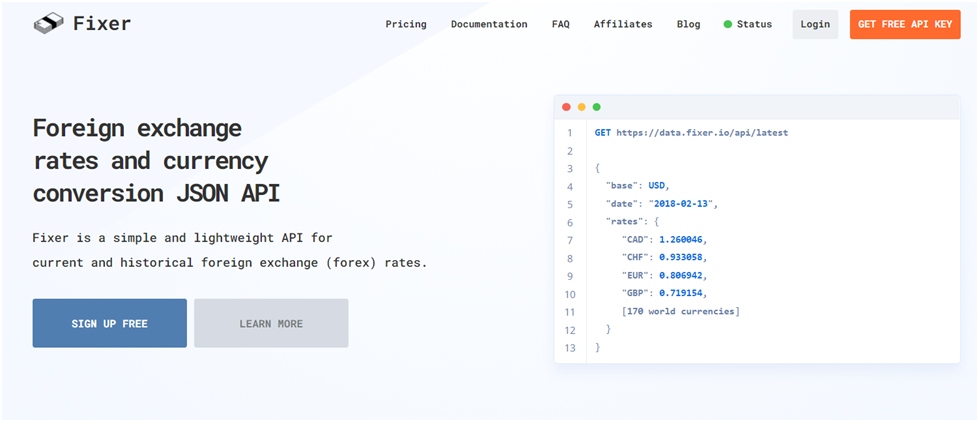
Task: Select the CAD rate 1.260046
Action: (682, 240)
